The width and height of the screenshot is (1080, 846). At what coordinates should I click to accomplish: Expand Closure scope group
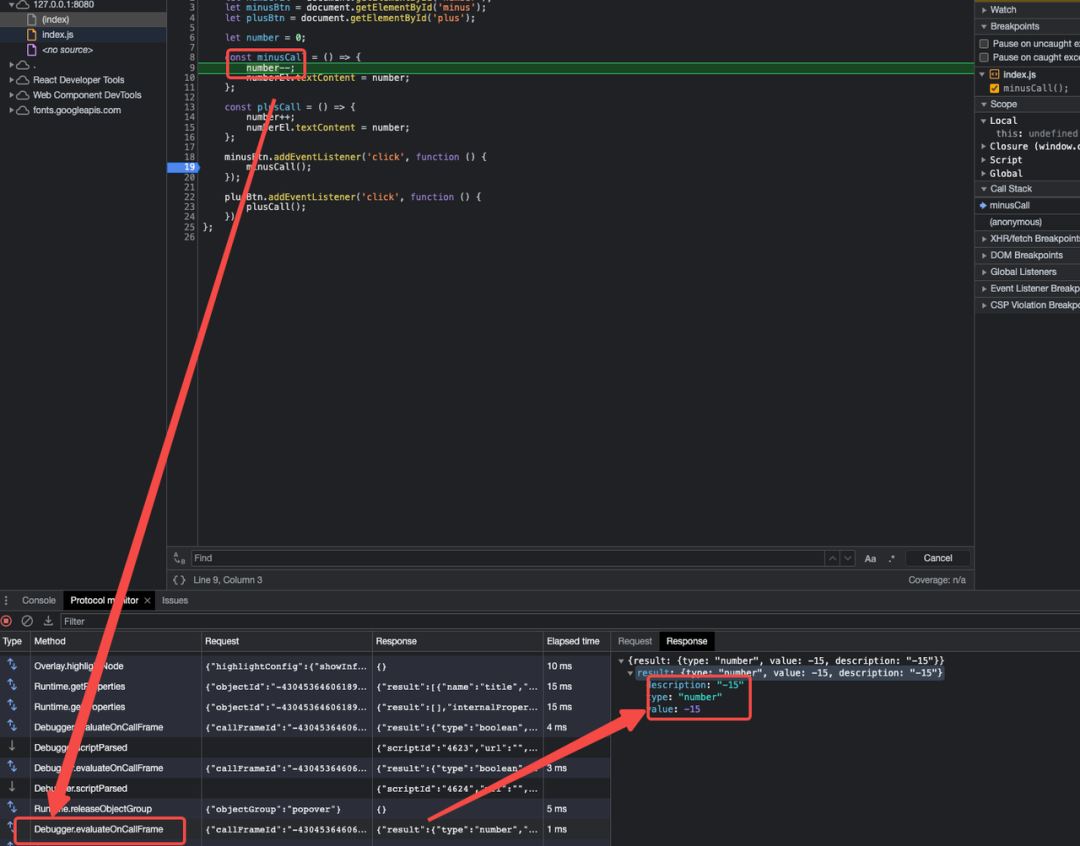pyautogui.click(x=984, y=146)
